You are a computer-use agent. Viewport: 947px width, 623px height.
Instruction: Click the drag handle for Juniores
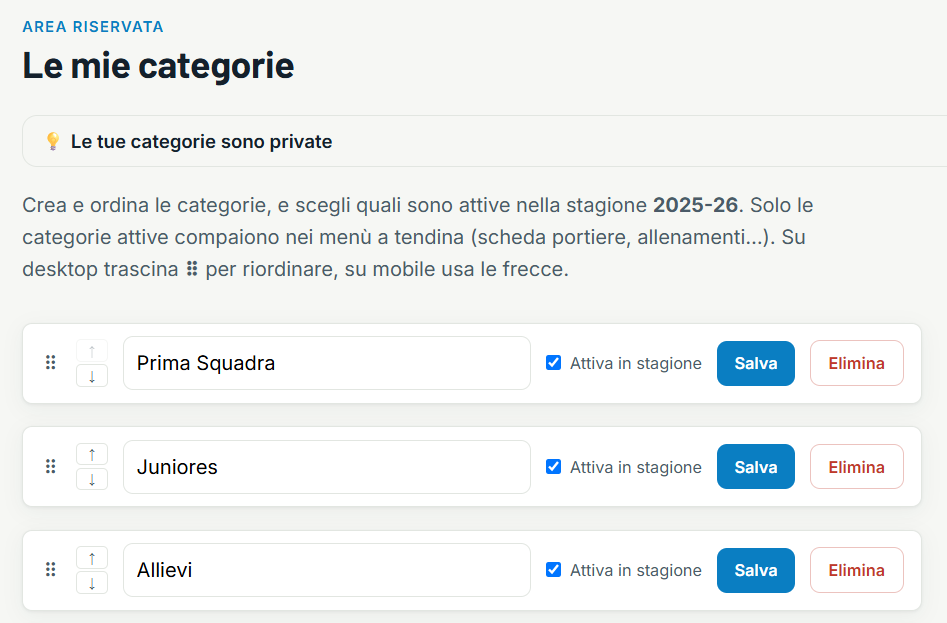pos(51,467)
